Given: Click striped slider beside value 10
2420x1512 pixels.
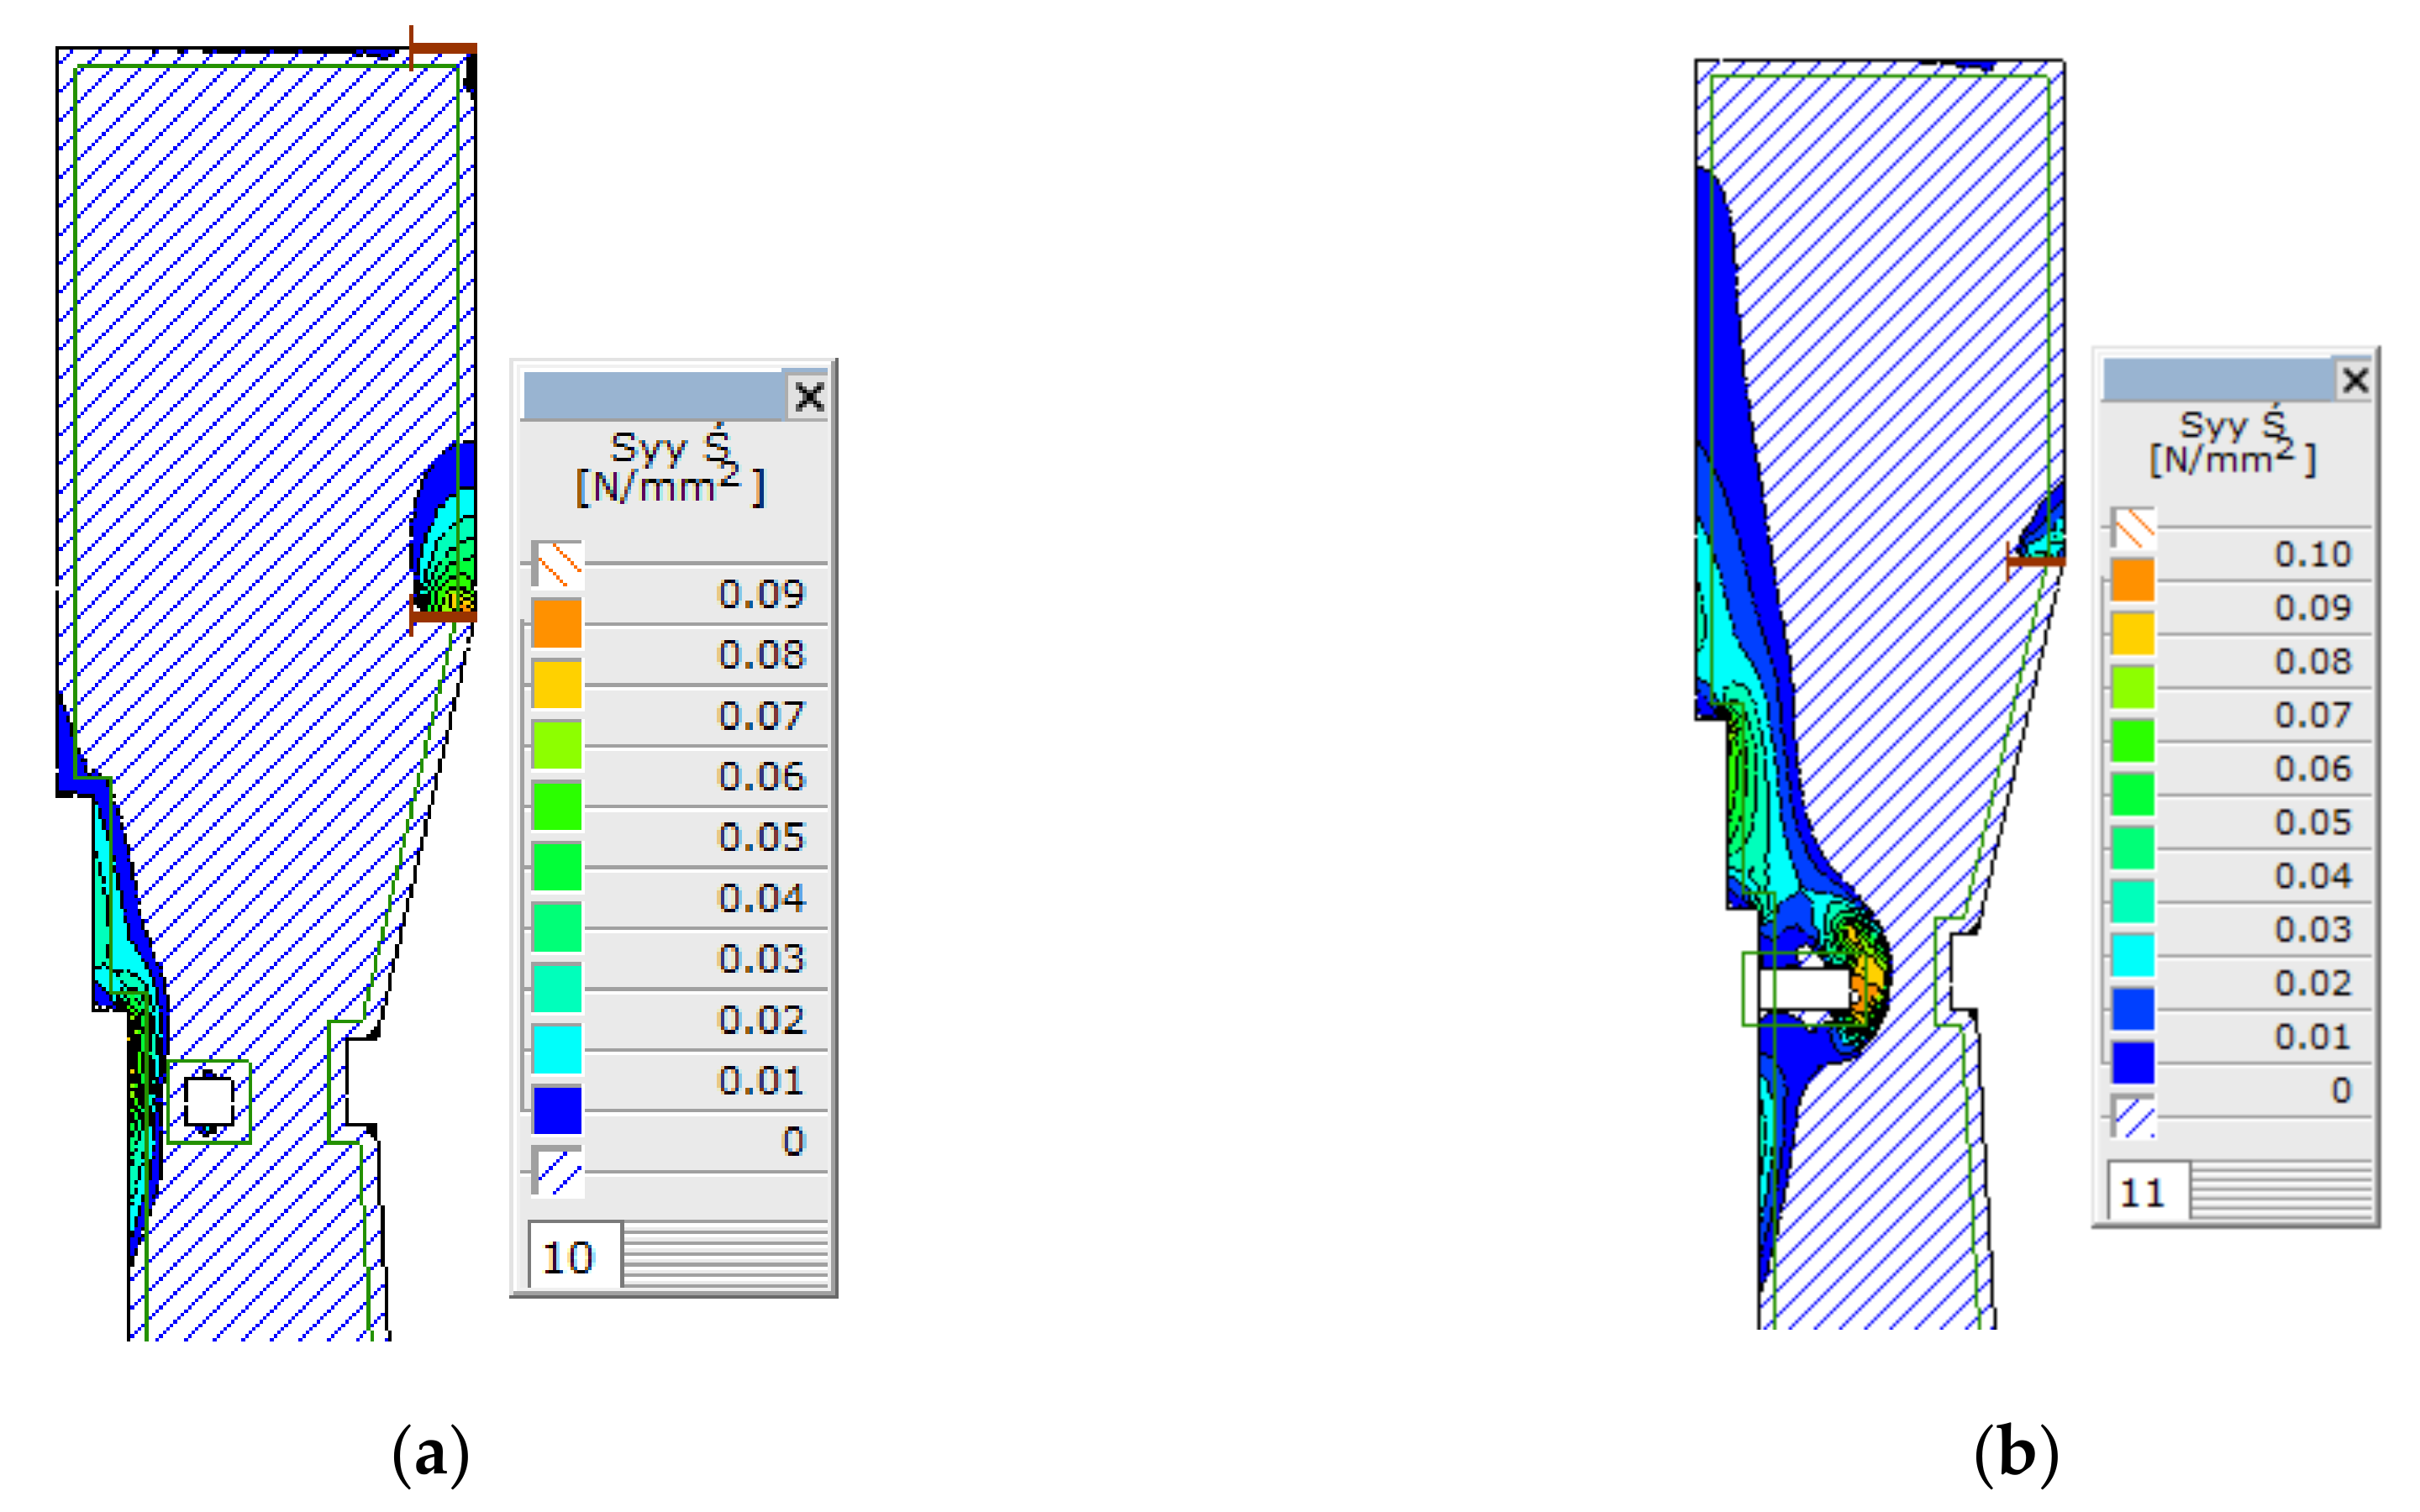Looking at the screenshot, I should (x=725, y=1256).
